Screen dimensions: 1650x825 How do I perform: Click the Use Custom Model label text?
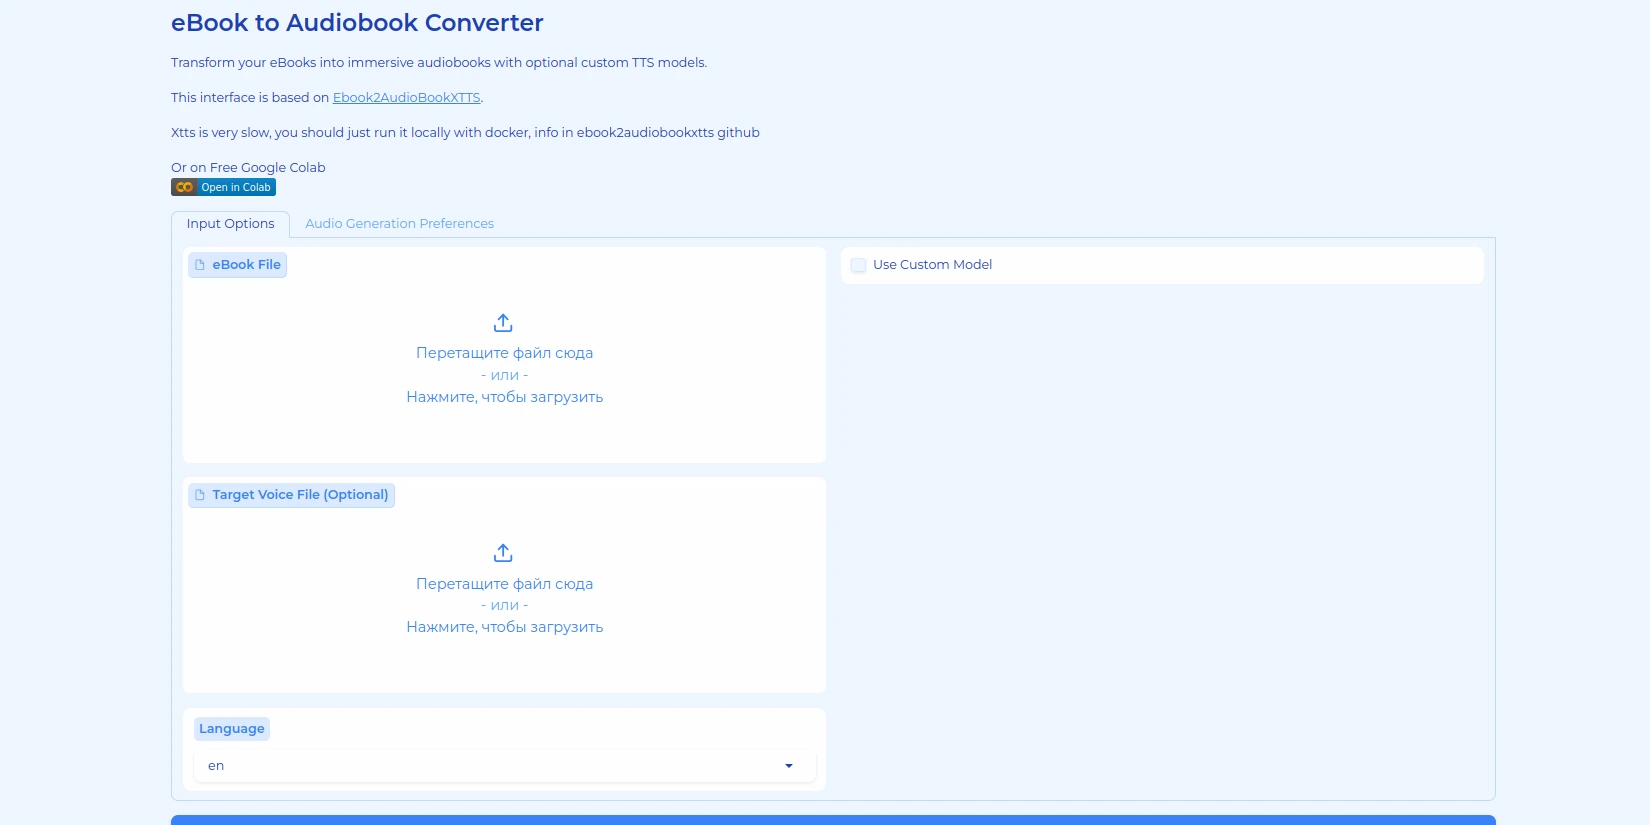tap(932, 265)
